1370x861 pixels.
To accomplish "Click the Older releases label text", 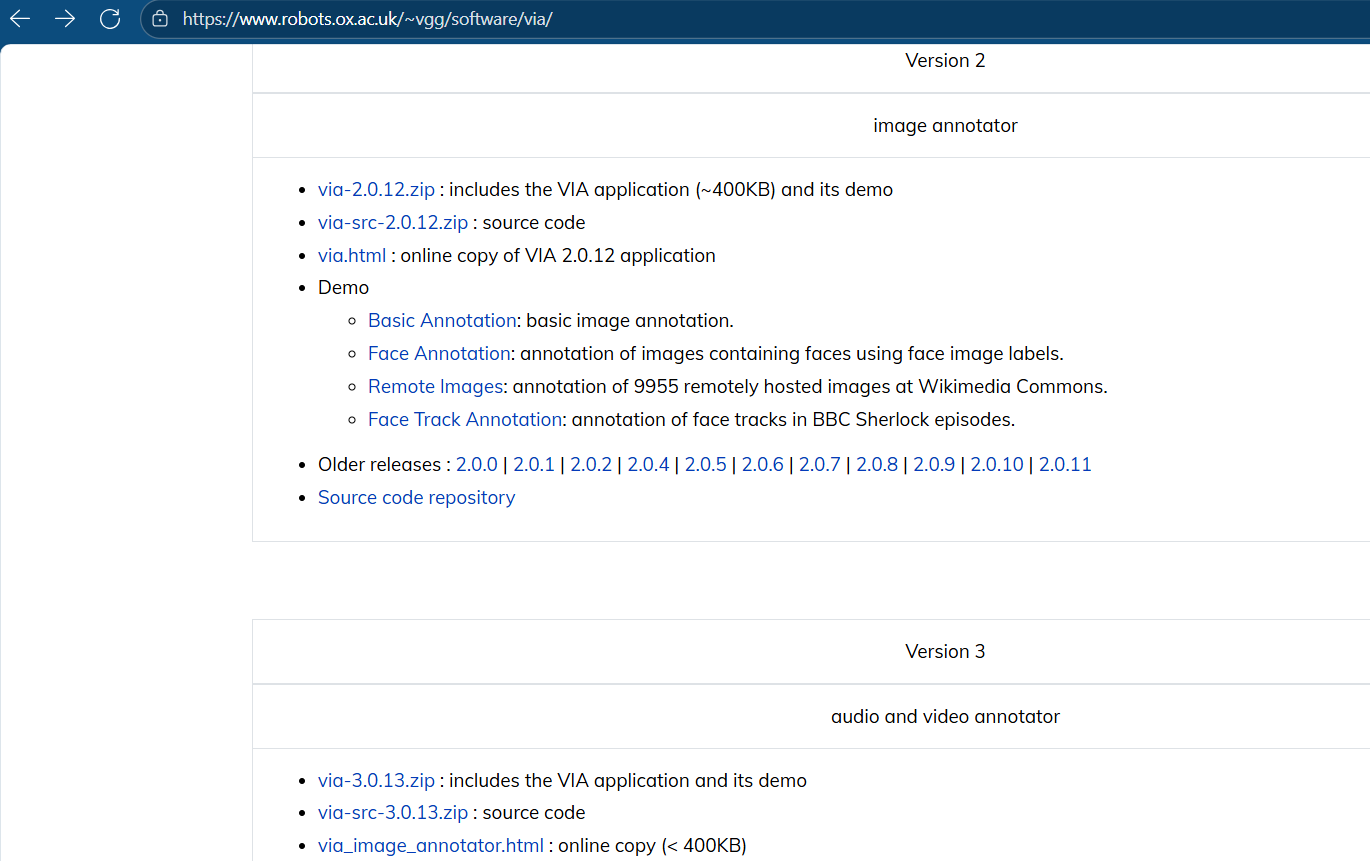I will (378, 464).
